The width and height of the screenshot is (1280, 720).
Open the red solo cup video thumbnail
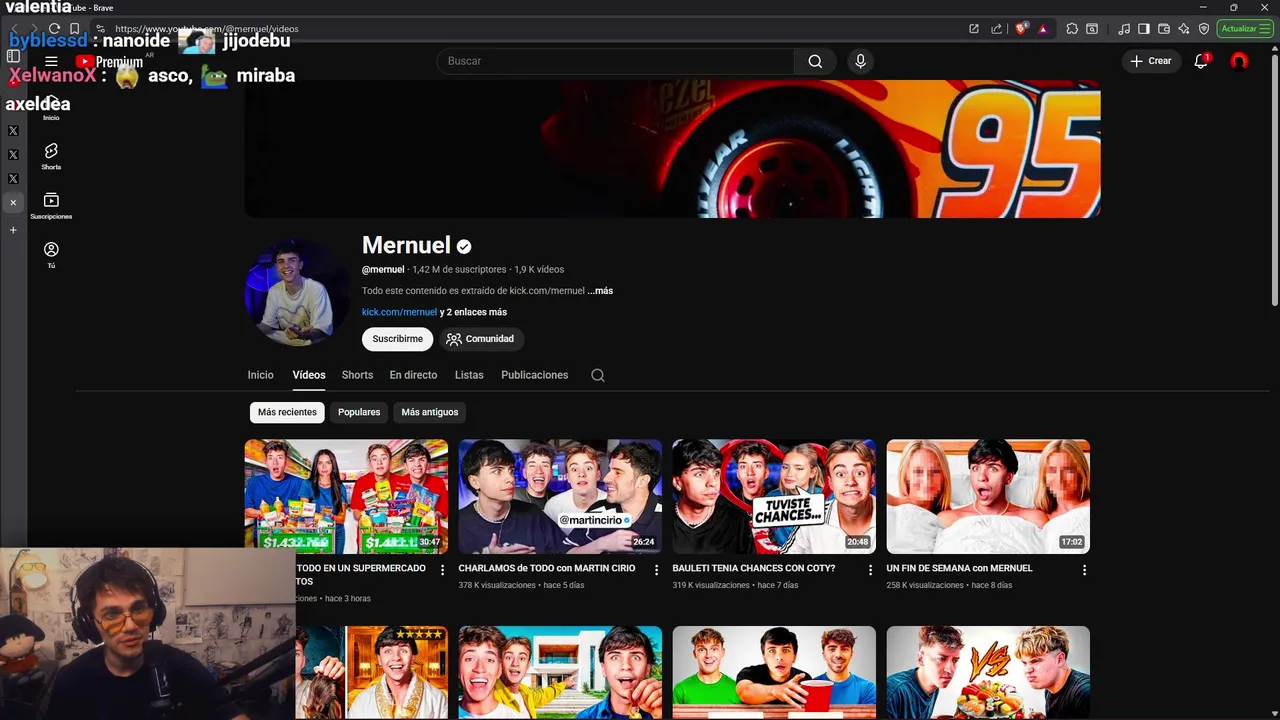[774, 673]
